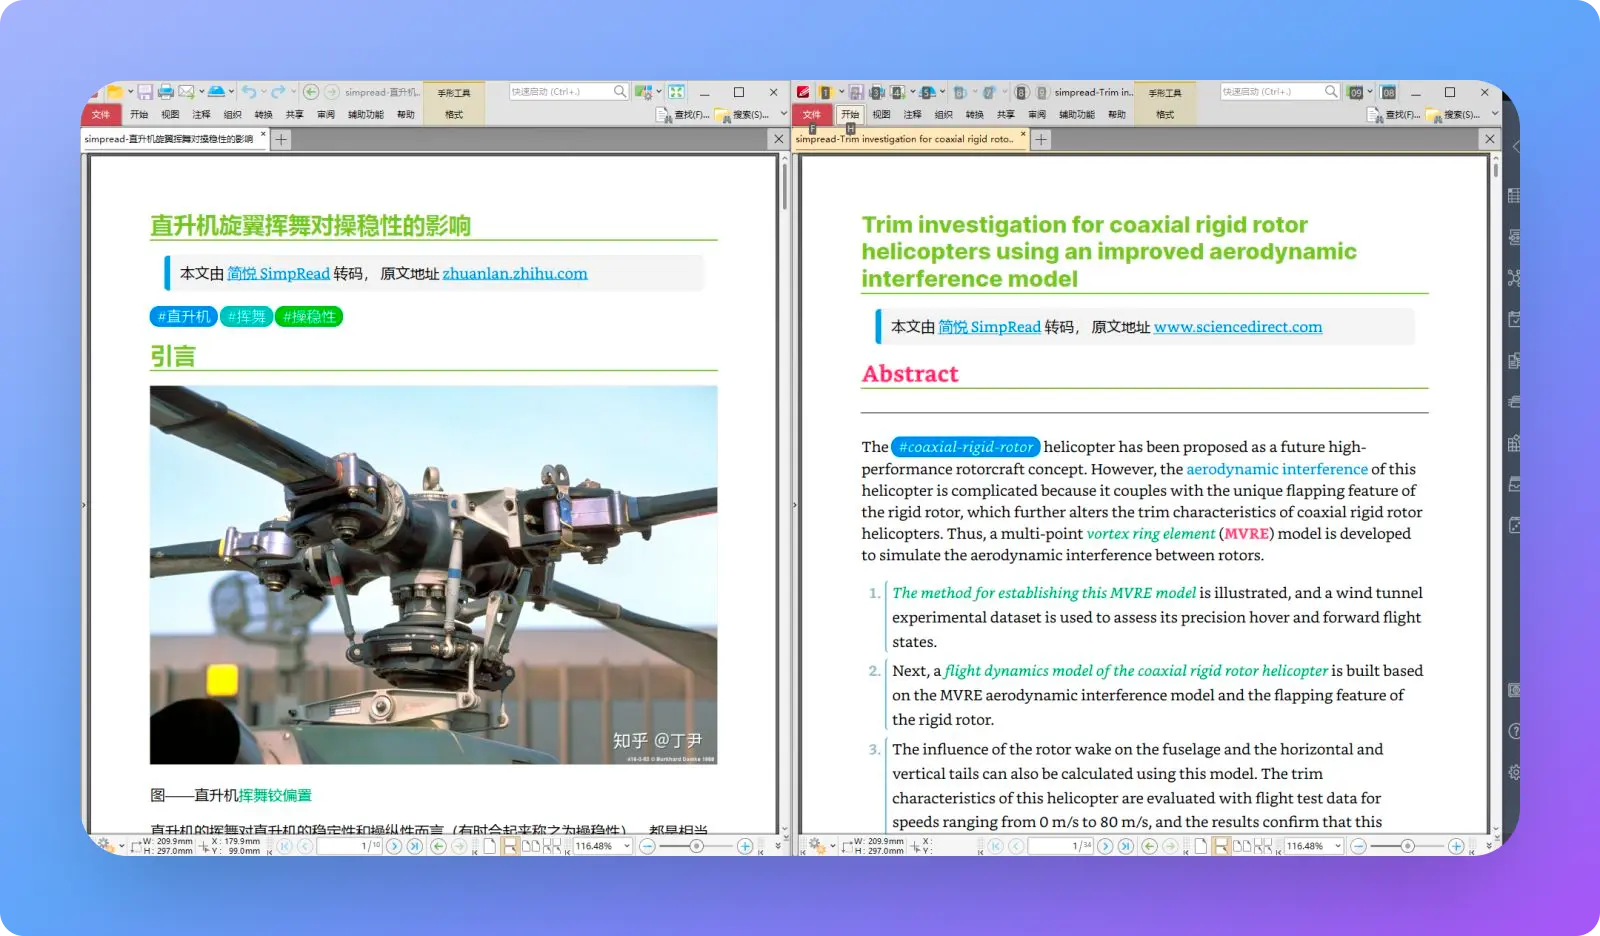The image size is (1600, 936).
Task: Zoom out button in left window
Action: coord(647,846)
